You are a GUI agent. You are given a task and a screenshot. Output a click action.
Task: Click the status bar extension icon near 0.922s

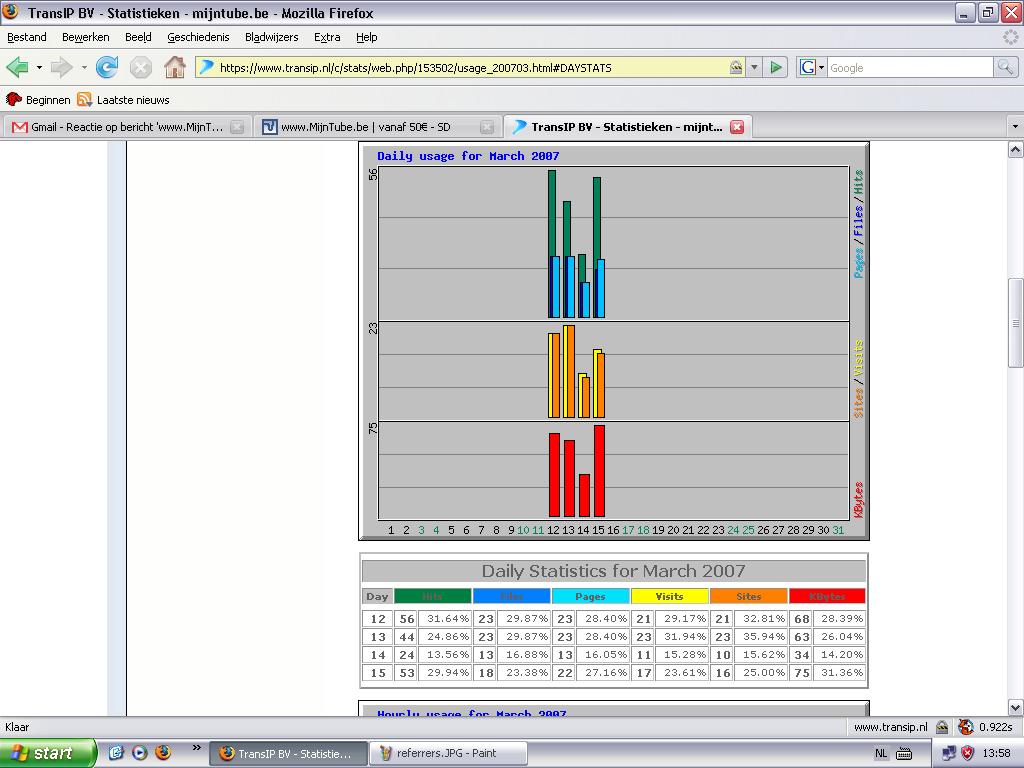[x=965, y=727]
